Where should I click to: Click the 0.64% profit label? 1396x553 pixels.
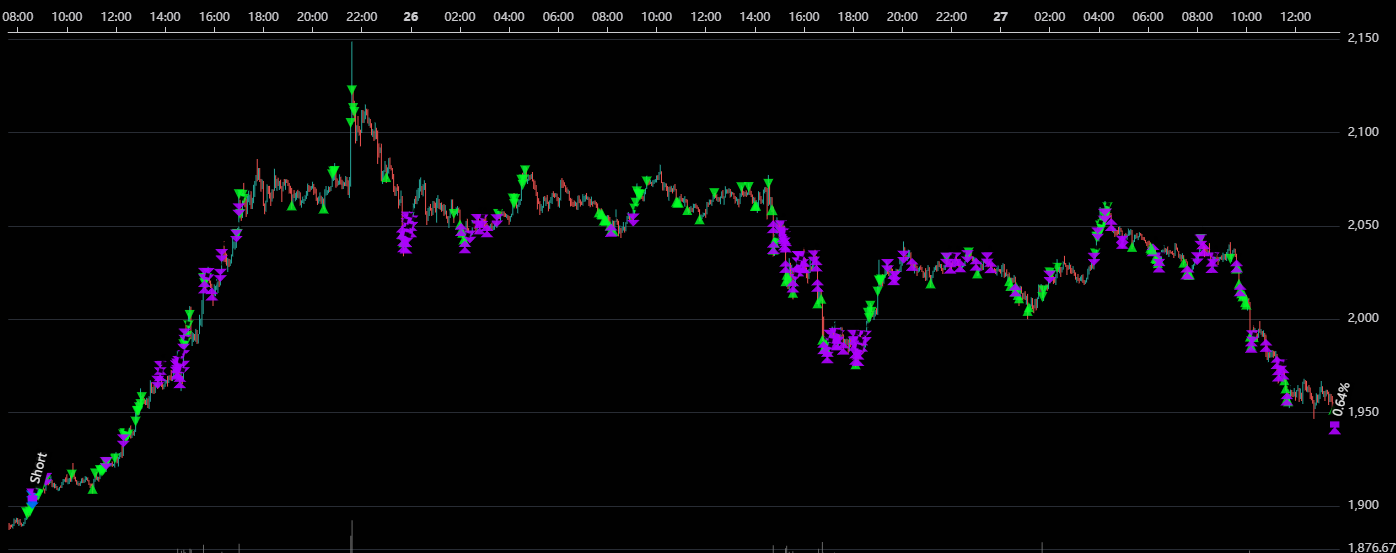(1343, 399)
